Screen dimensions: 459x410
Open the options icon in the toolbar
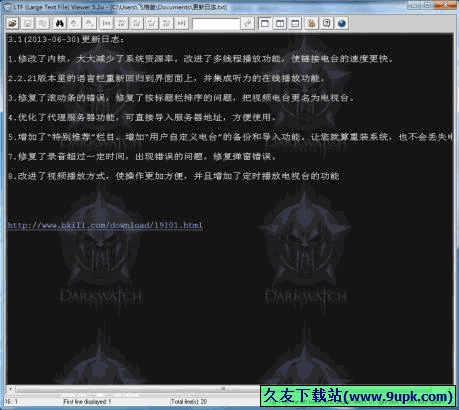312,23
